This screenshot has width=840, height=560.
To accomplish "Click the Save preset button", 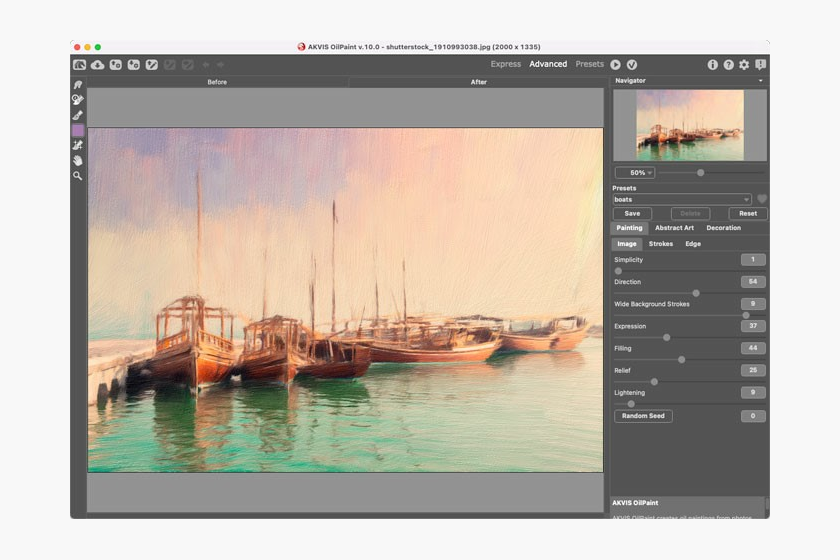I will 632,213.
